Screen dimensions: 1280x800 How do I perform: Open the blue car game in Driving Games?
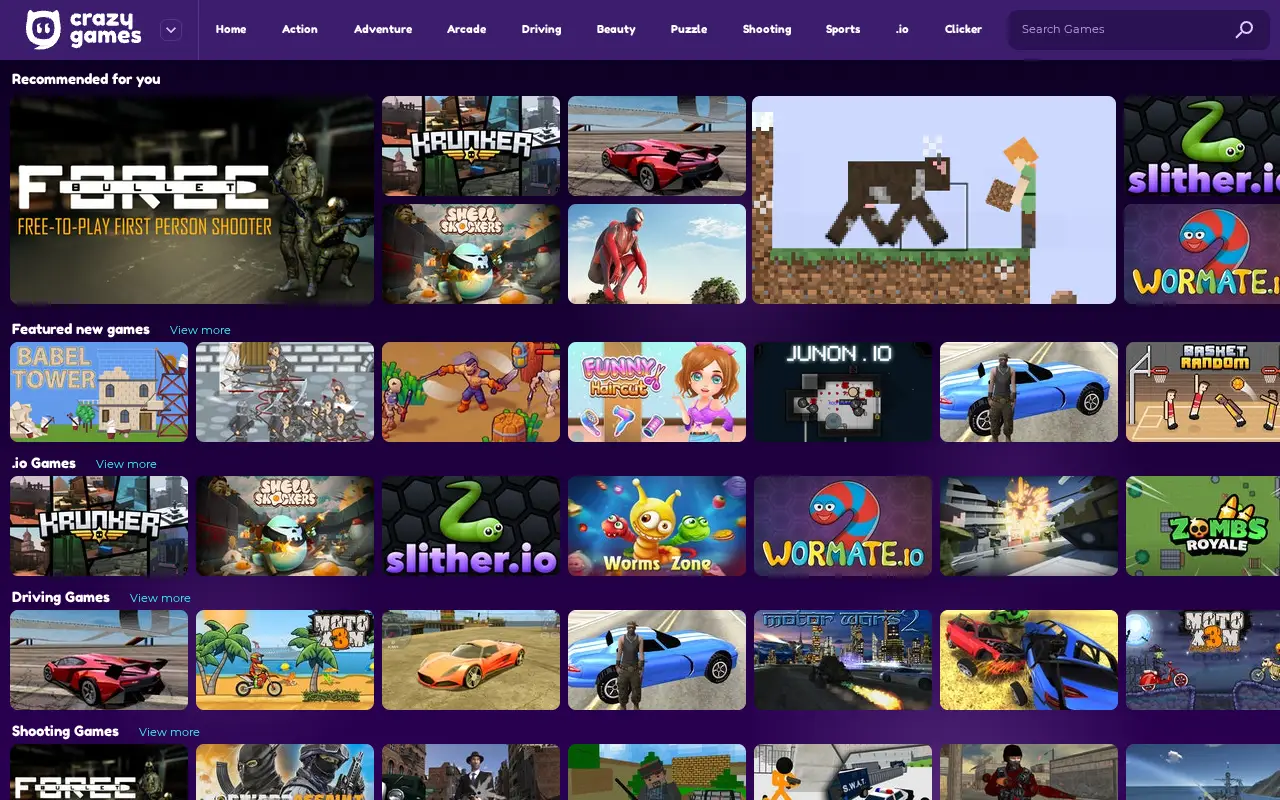pyautogui.click(x=657, y=660)
